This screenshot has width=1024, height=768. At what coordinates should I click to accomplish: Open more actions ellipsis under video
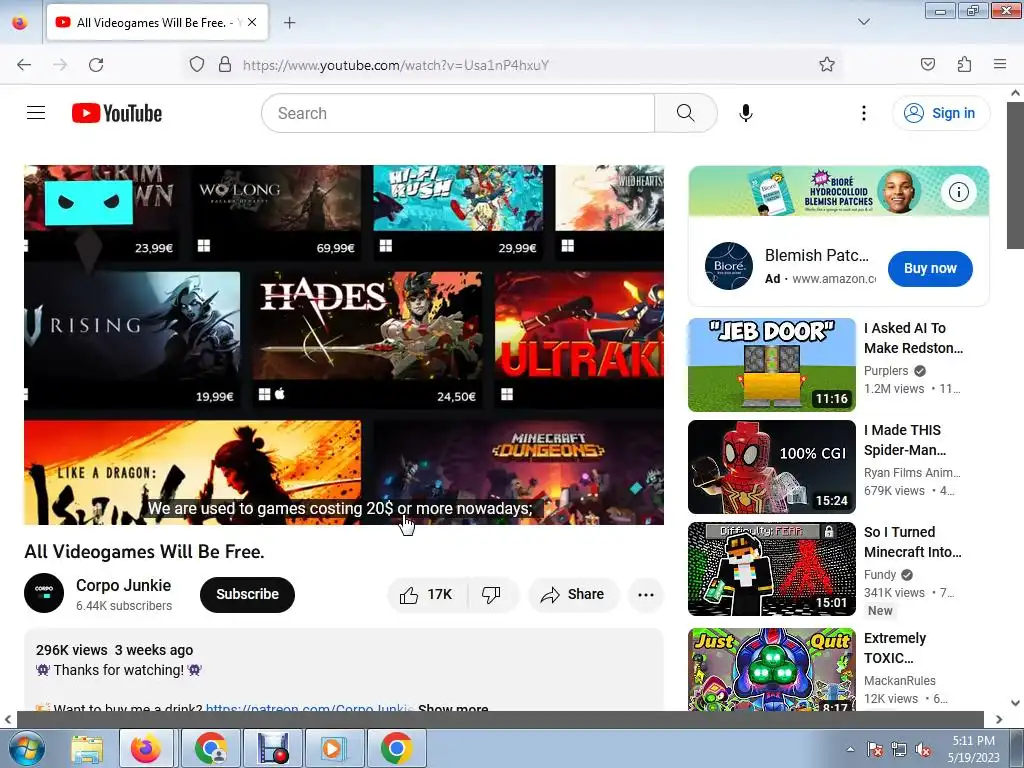(x=646, y=594)
